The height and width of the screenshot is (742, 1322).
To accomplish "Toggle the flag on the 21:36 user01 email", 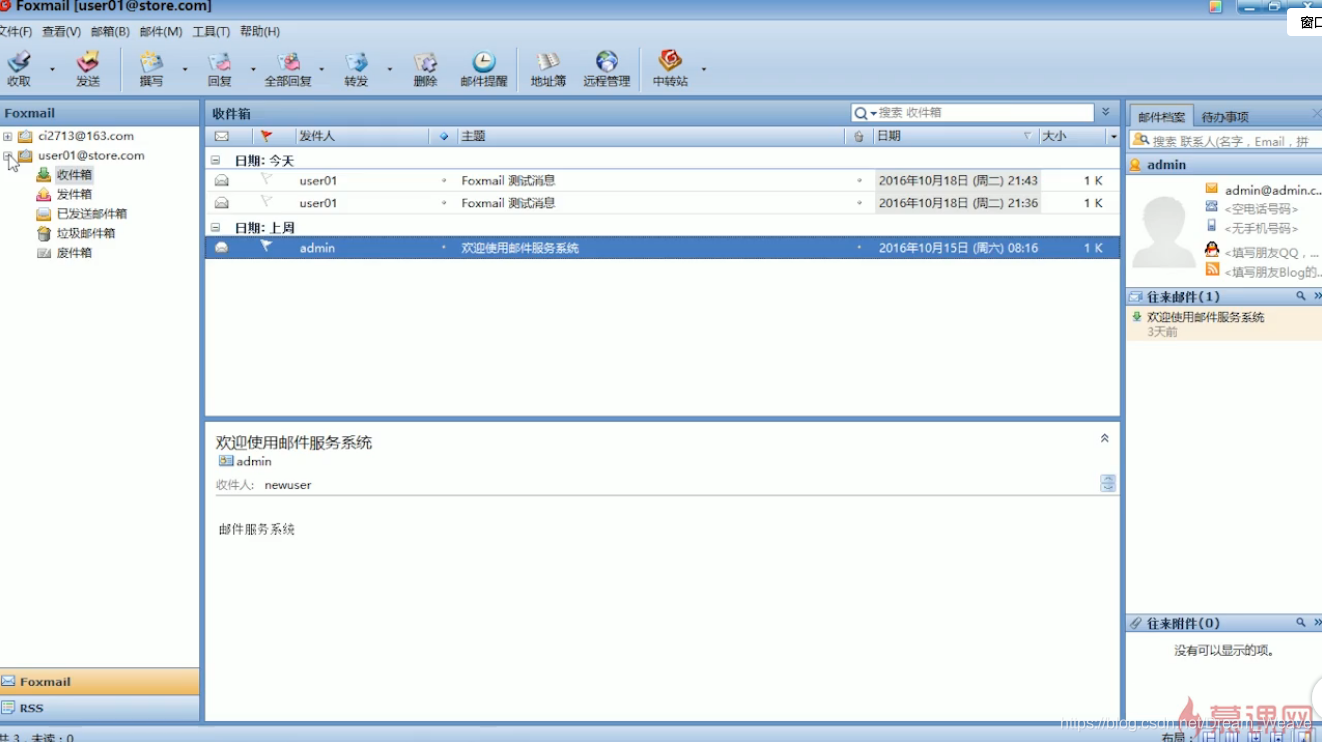I will [266, 201].
